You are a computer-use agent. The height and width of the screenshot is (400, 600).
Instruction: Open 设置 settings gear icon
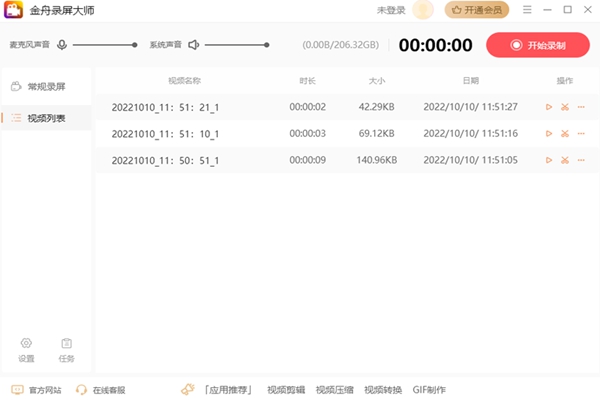click(x=26, y=348)
